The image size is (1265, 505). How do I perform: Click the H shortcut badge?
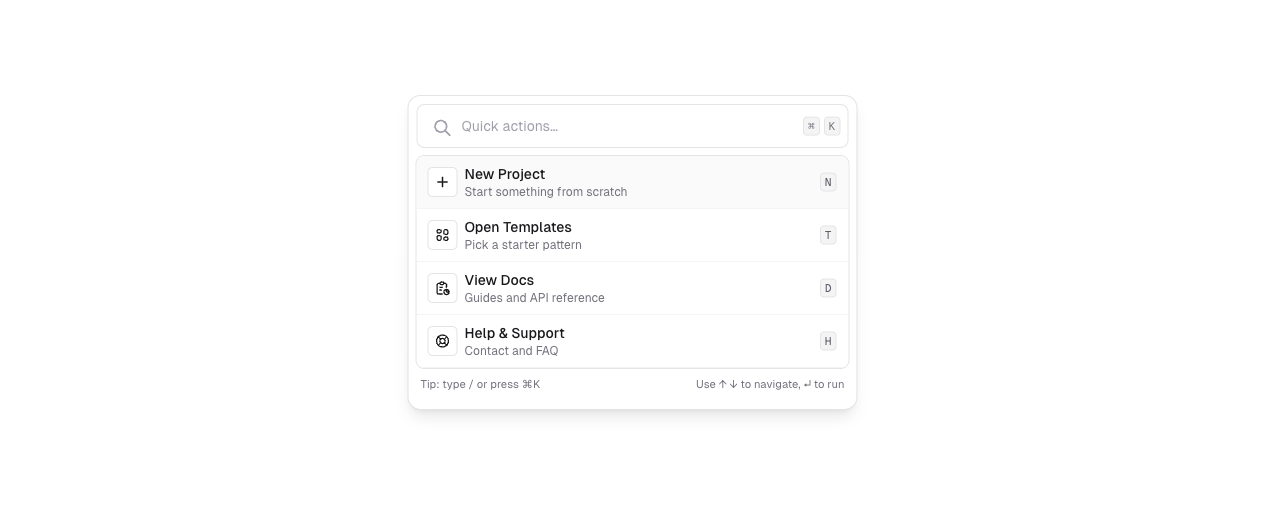click(x=827, y=341)
